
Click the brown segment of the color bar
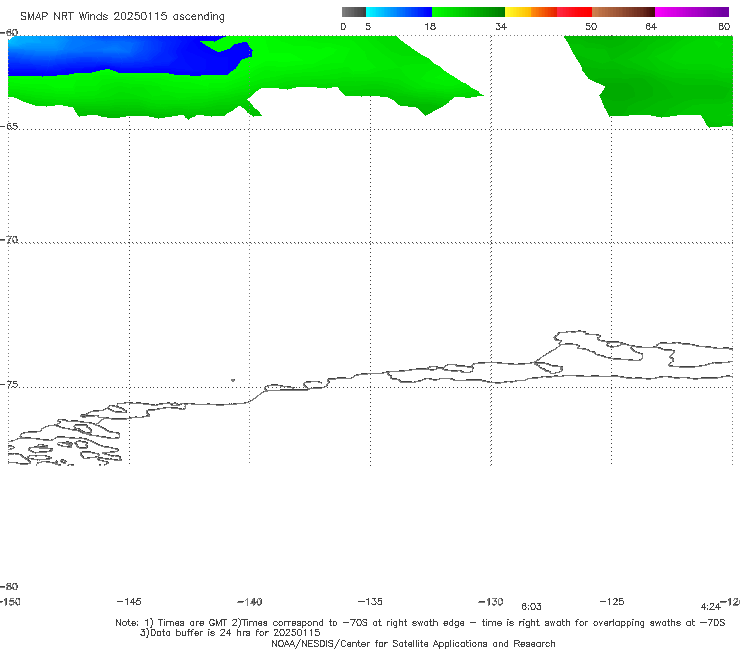click(x=623, y=12)
